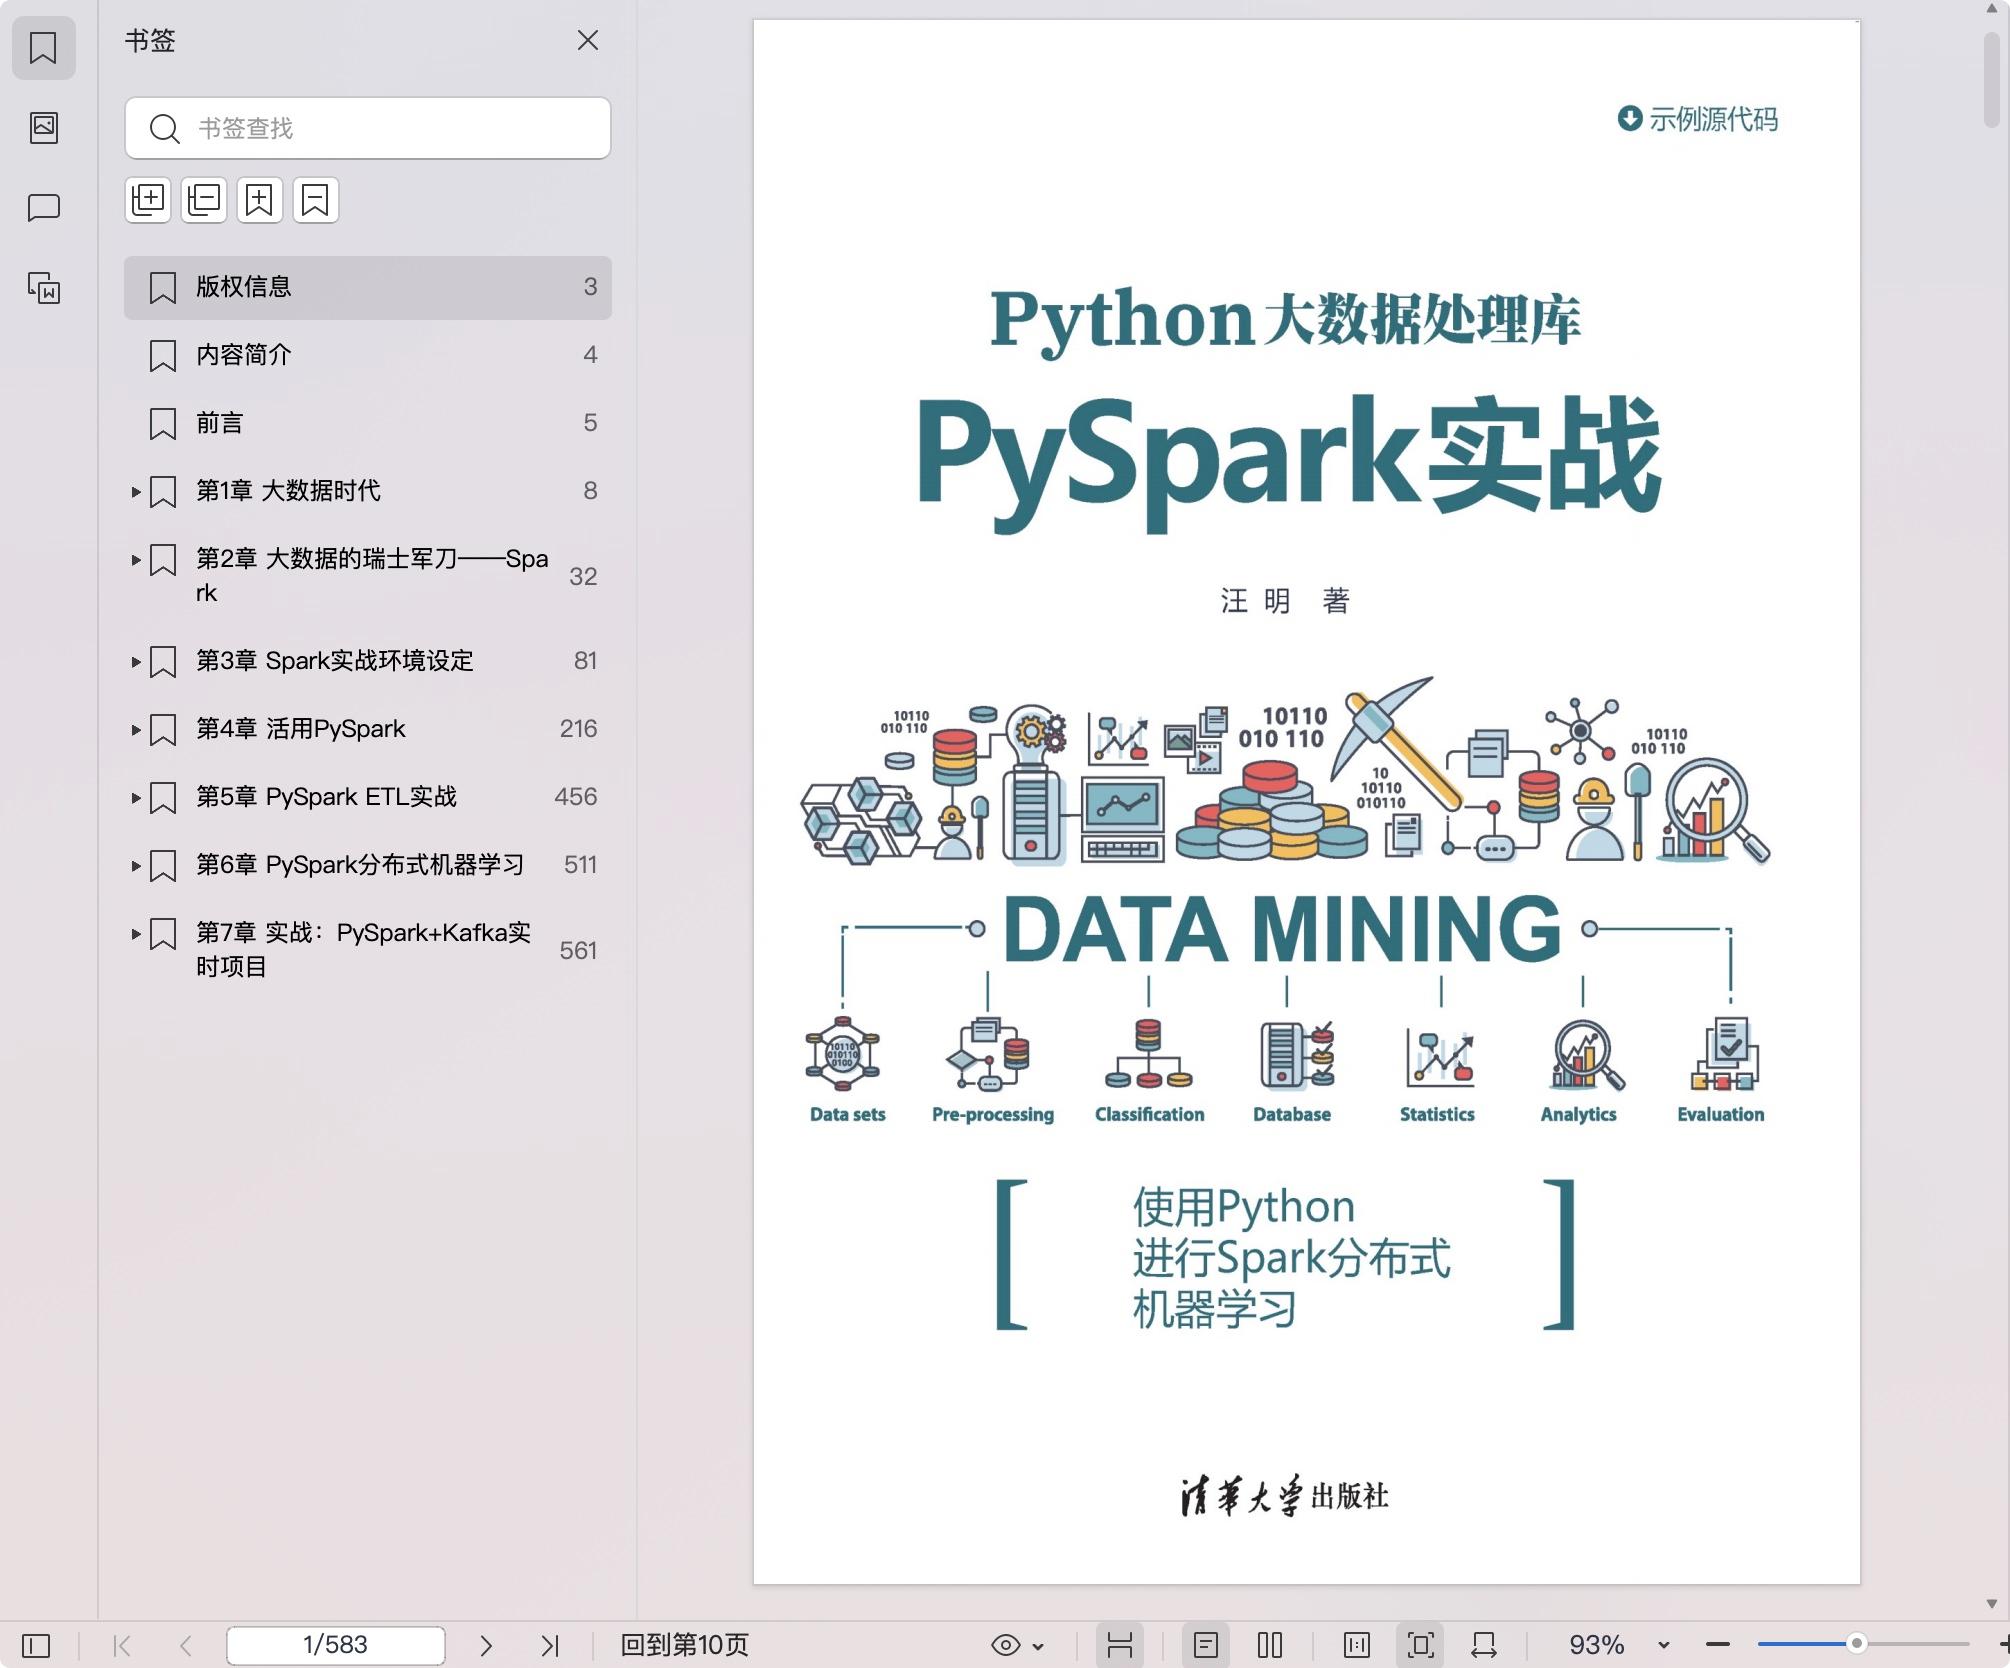Screen dimensions: 2010x1668
Task: Toggle eye protection mode icon
Action: coord(1006,1645)
